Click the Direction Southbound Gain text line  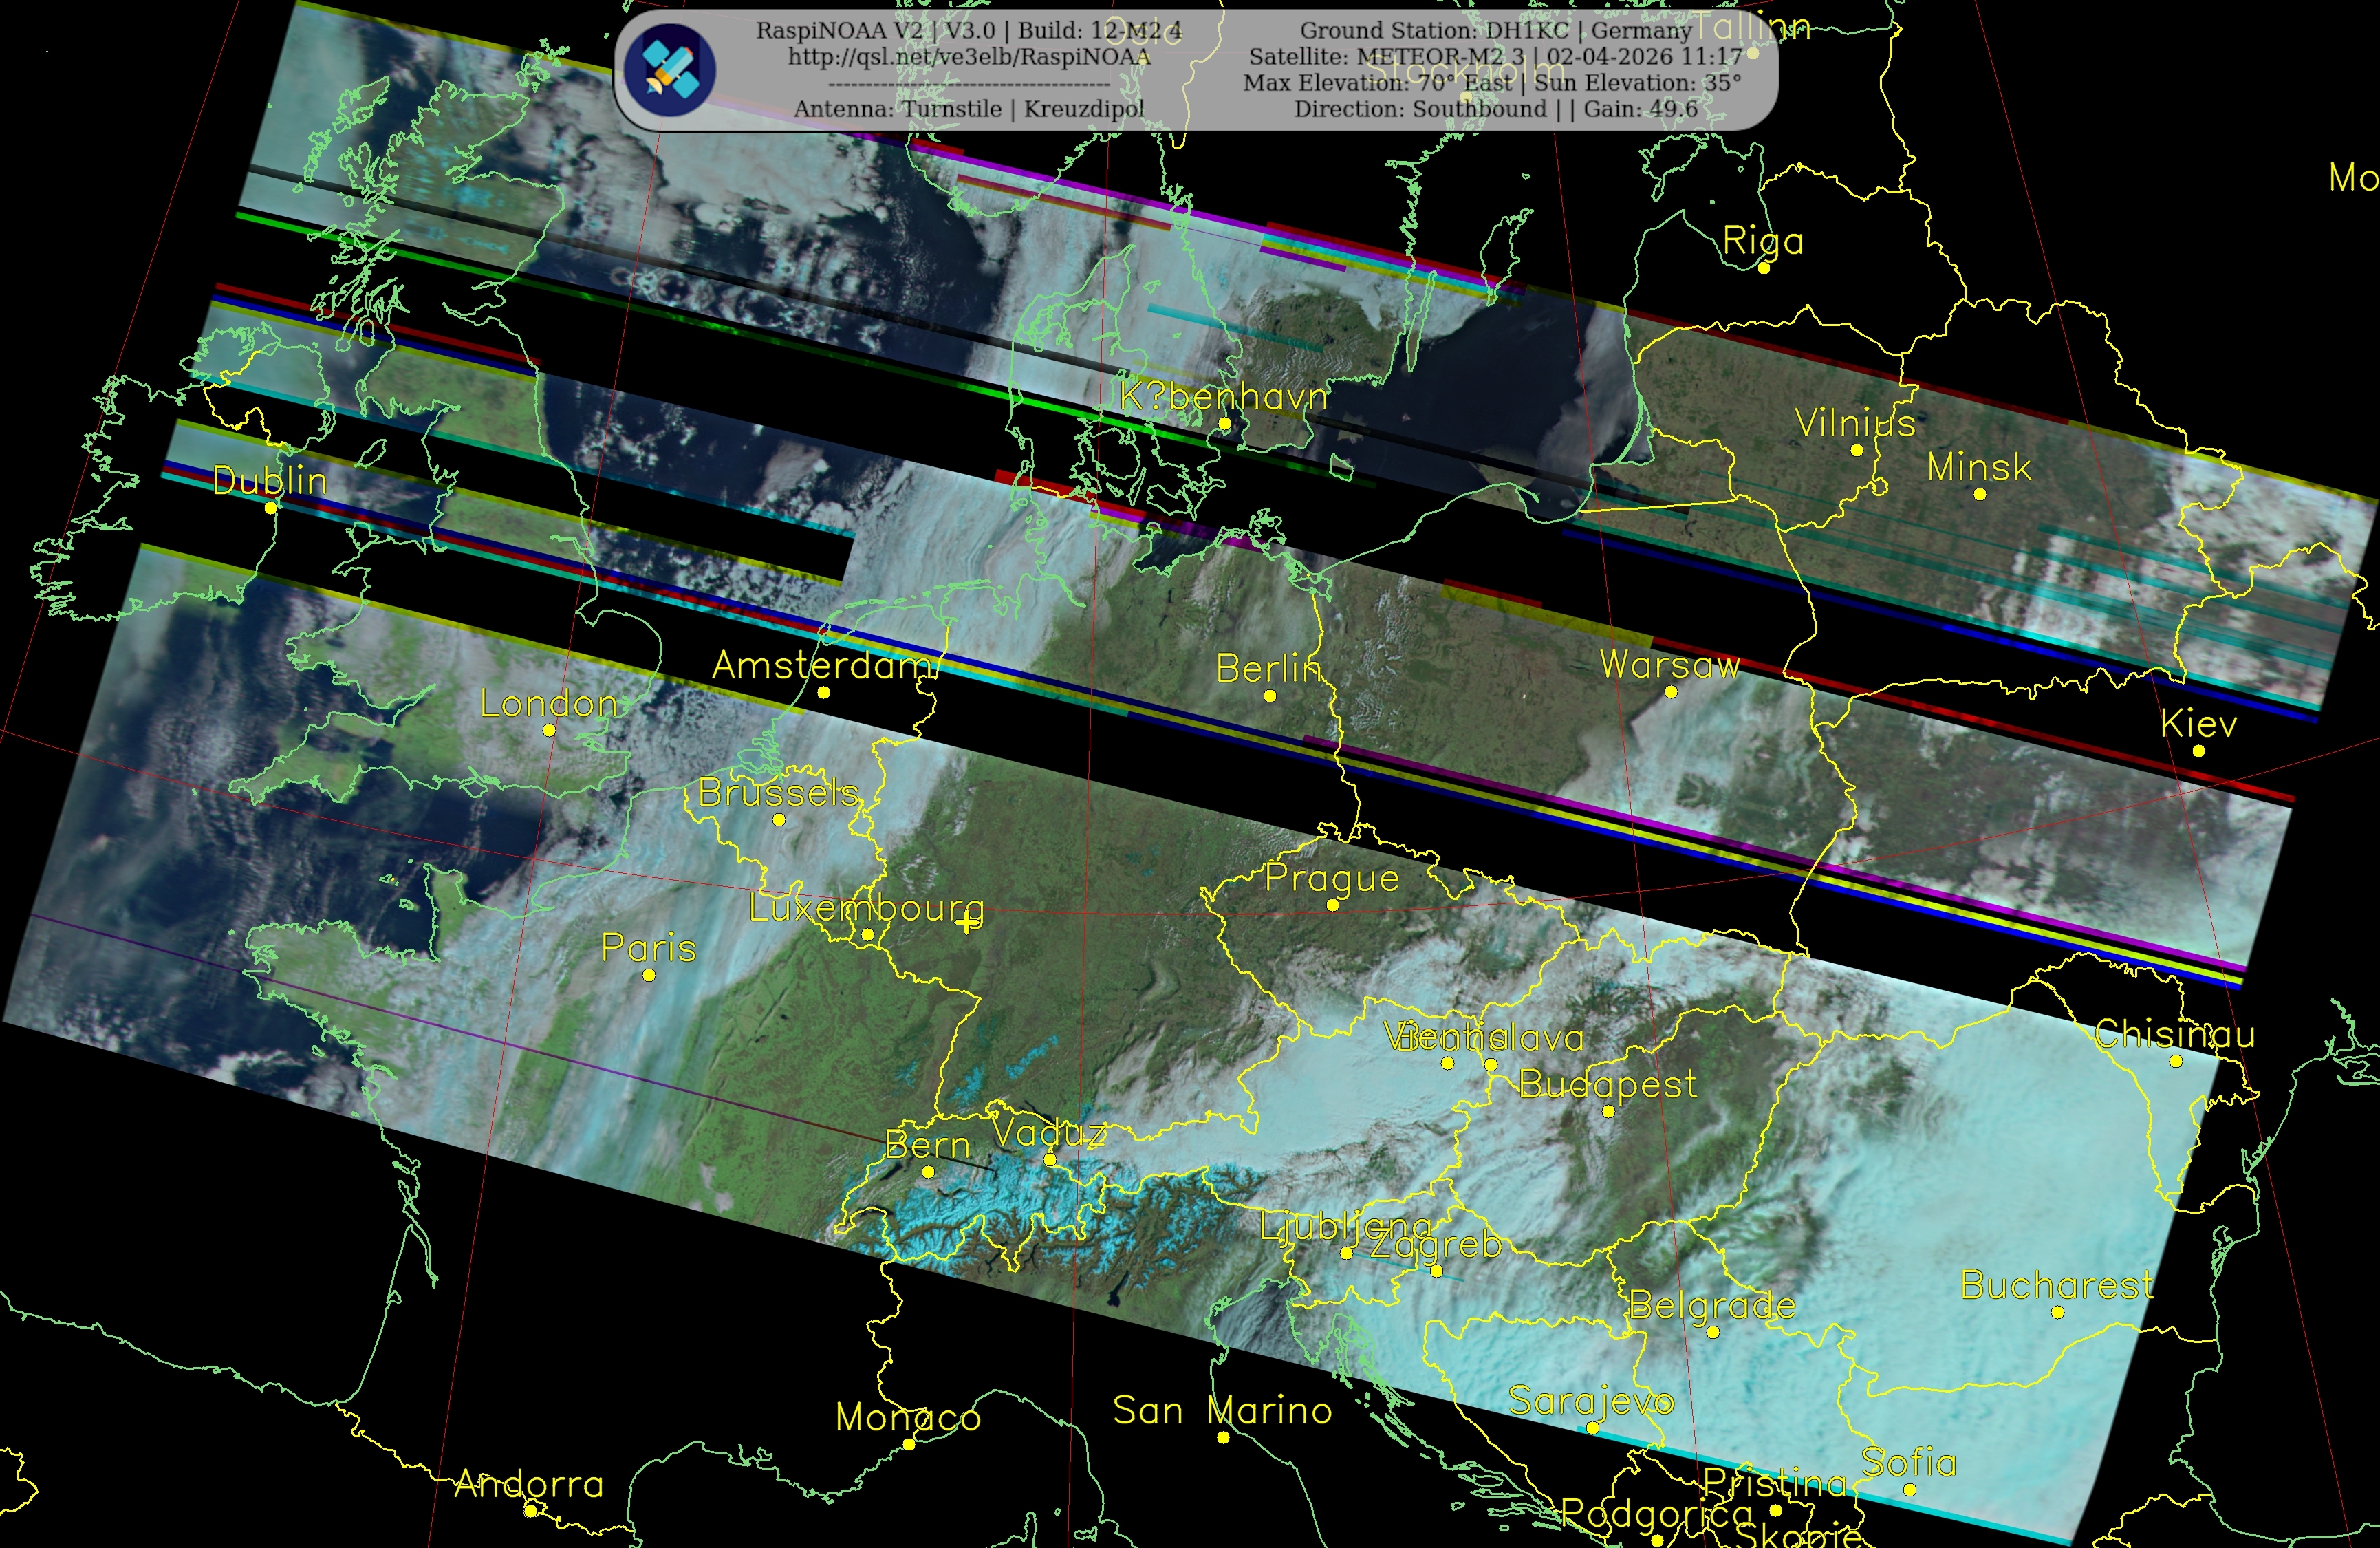(x=1495, y=109)
